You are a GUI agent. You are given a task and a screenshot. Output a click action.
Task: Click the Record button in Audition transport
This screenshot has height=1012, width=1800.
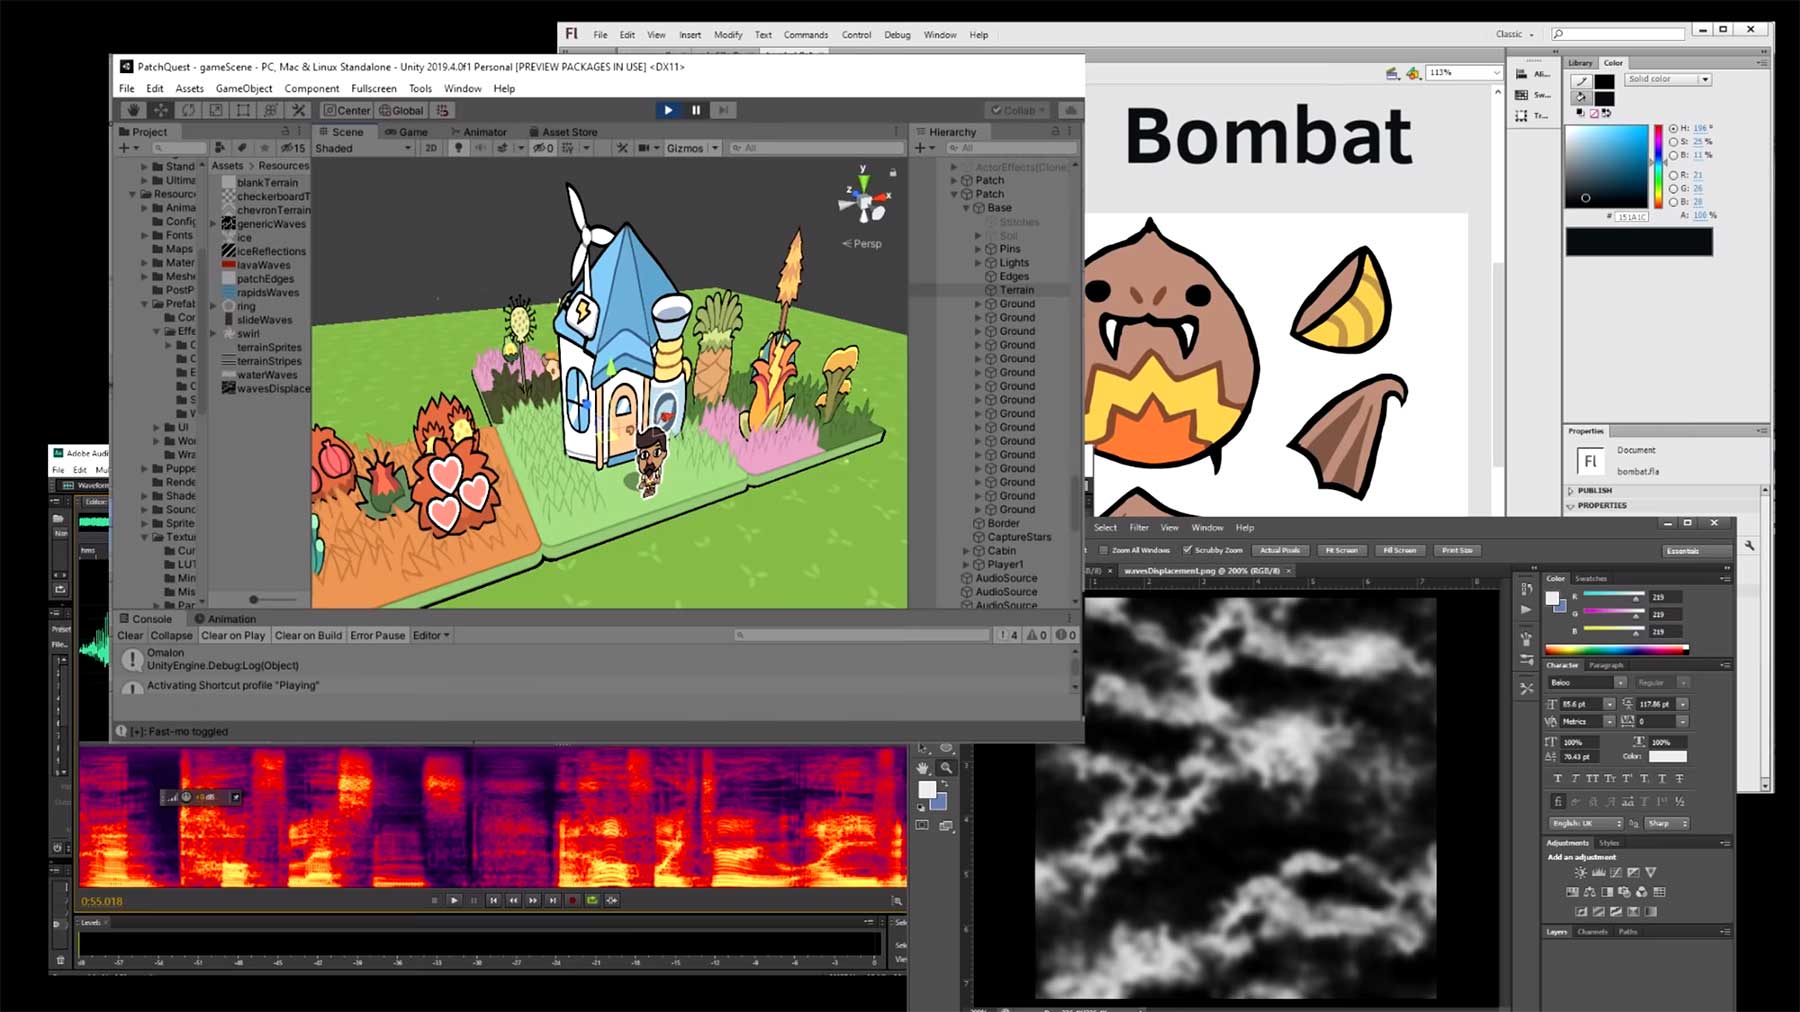pyautogui.click(x=572, y=900)
